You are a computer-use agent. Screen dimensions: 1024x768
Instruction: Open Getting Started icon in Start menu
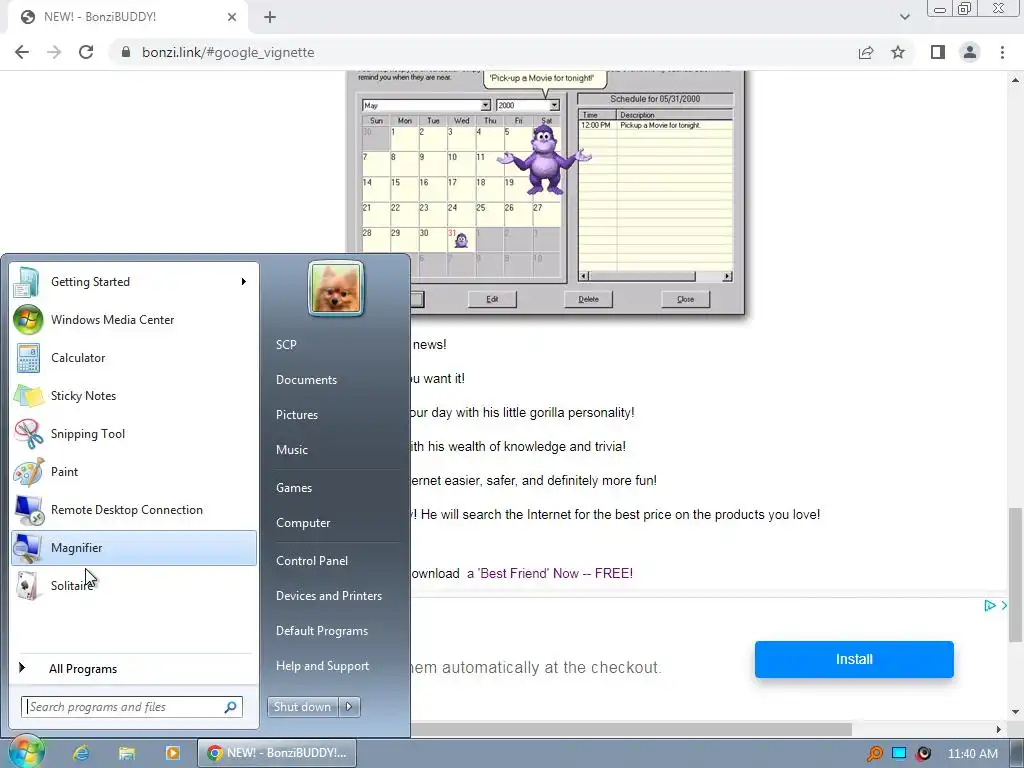pos(27,282)
